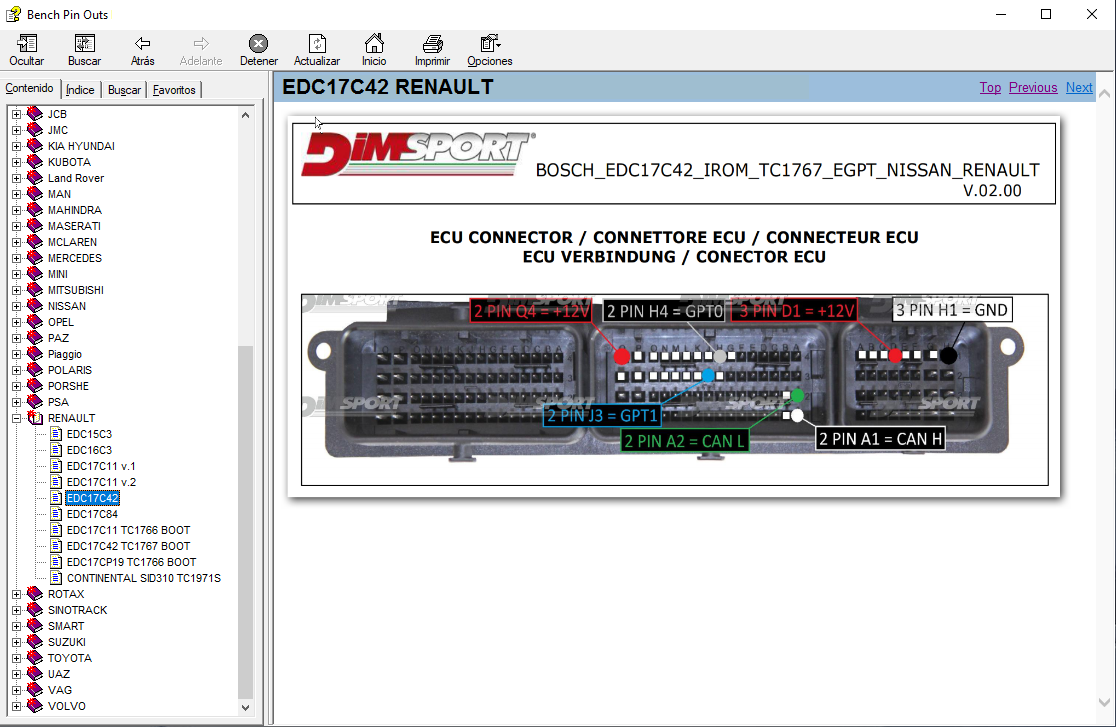Viewport: 1116px width, 727px height.
Task: Expand the MITSUBISHI tree node
Action: pyautogui.click(x=16, y=290)
